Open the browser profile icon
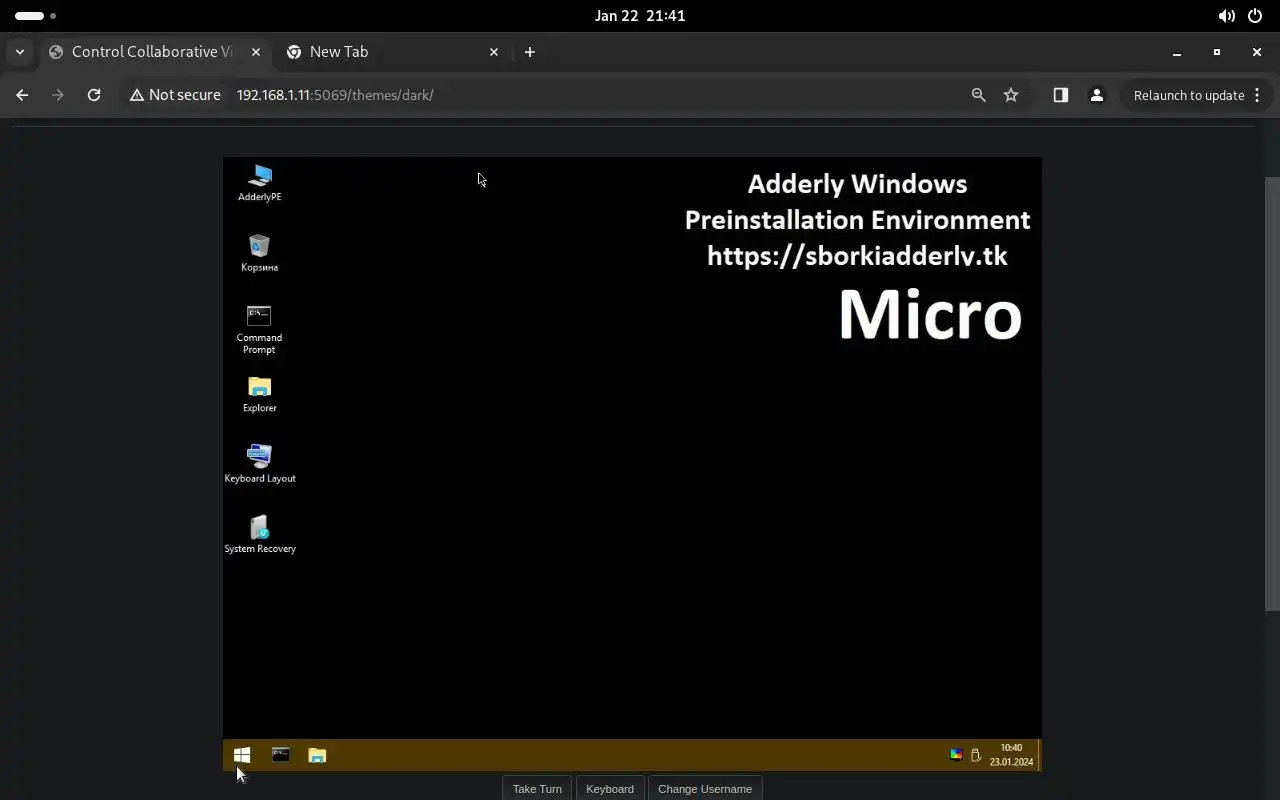 1097,95
